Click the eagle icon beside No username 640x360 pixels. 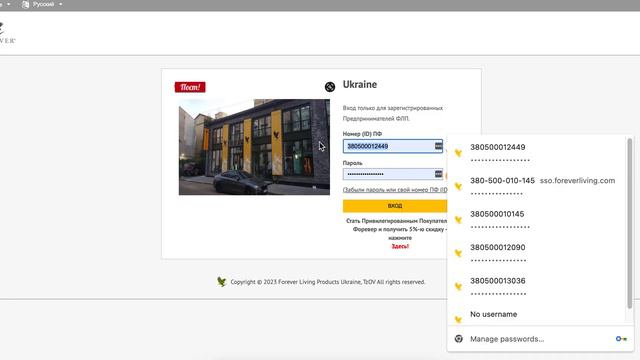[458, 319]
